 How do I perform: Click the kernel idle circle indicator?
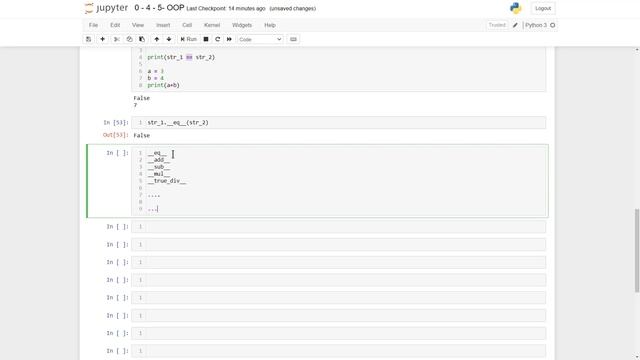[x=553, y=25]
